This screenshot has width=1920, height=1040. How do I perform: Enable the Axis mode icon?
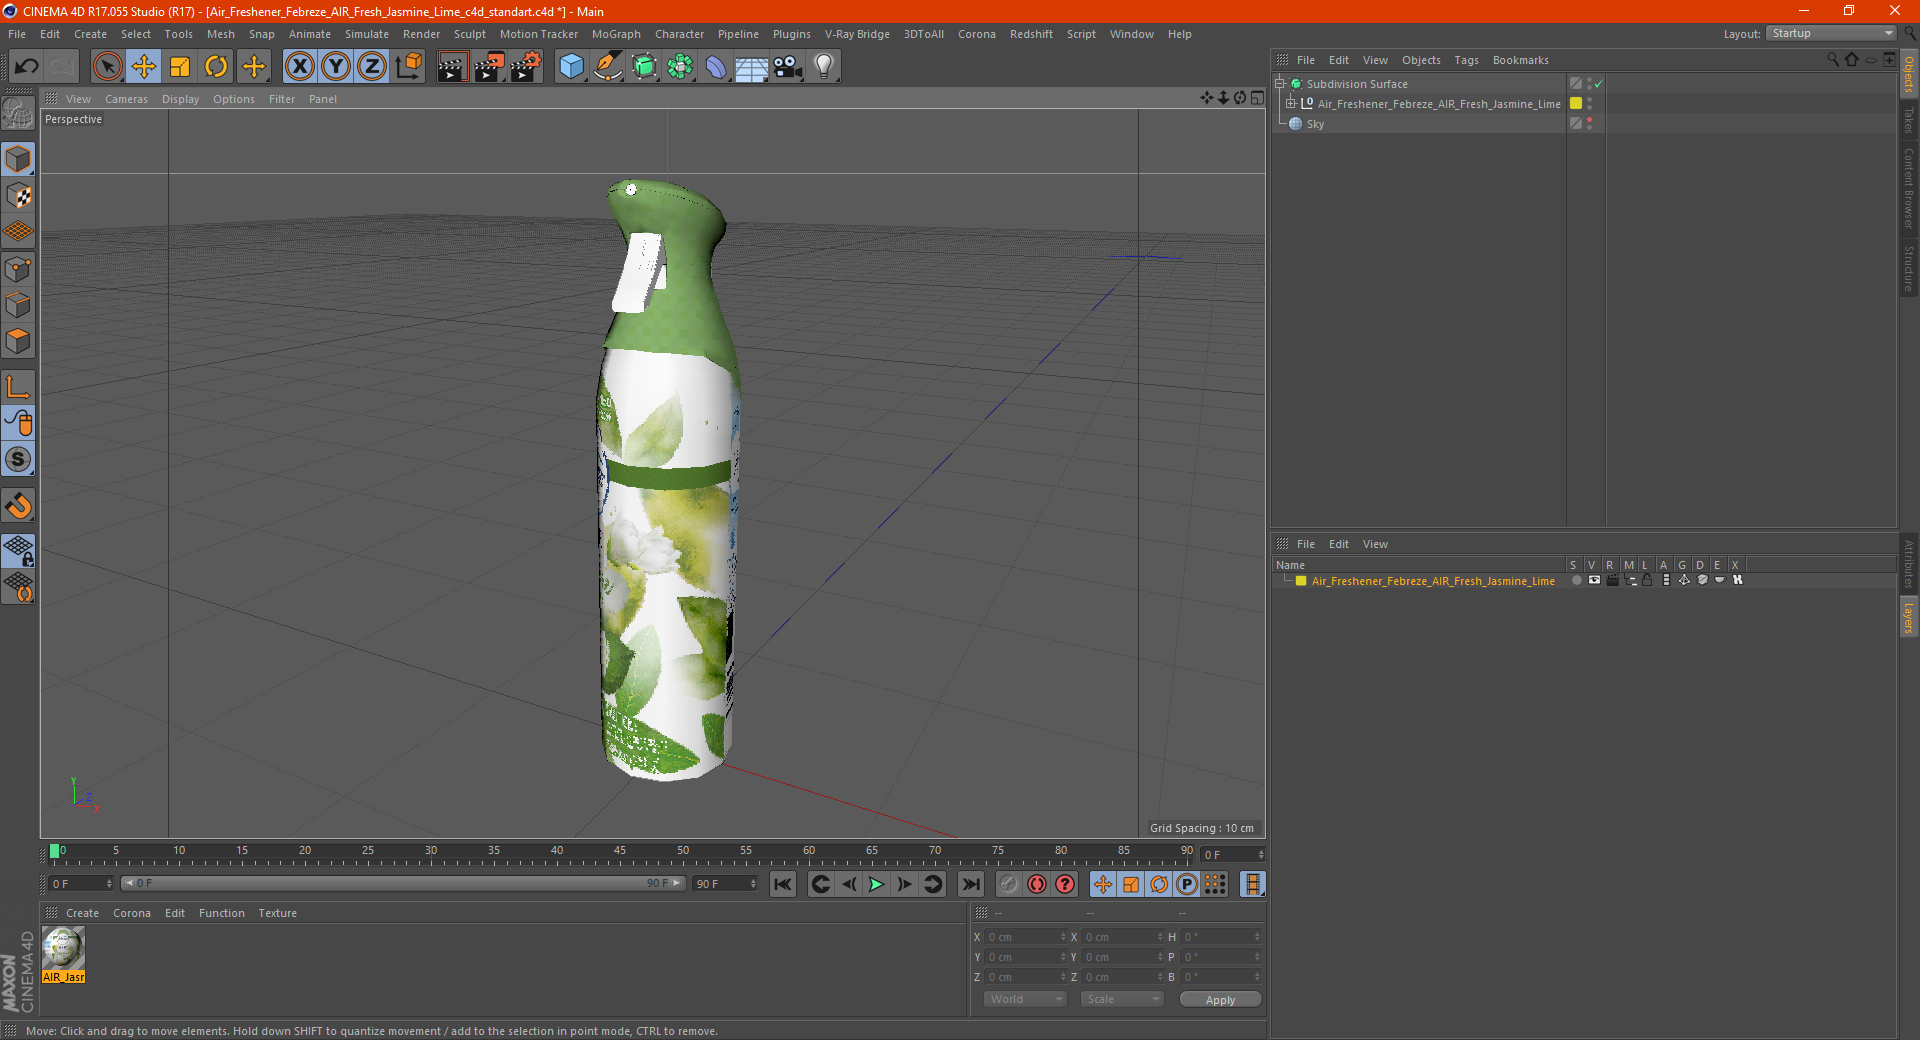[x=18, y=387]
